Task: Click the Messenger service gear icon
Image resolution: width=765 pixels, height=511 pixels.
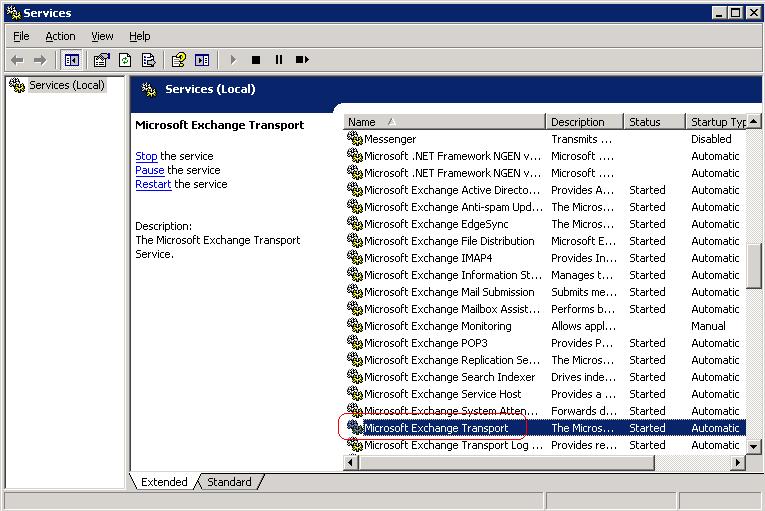Action: [x=355, y=139]
